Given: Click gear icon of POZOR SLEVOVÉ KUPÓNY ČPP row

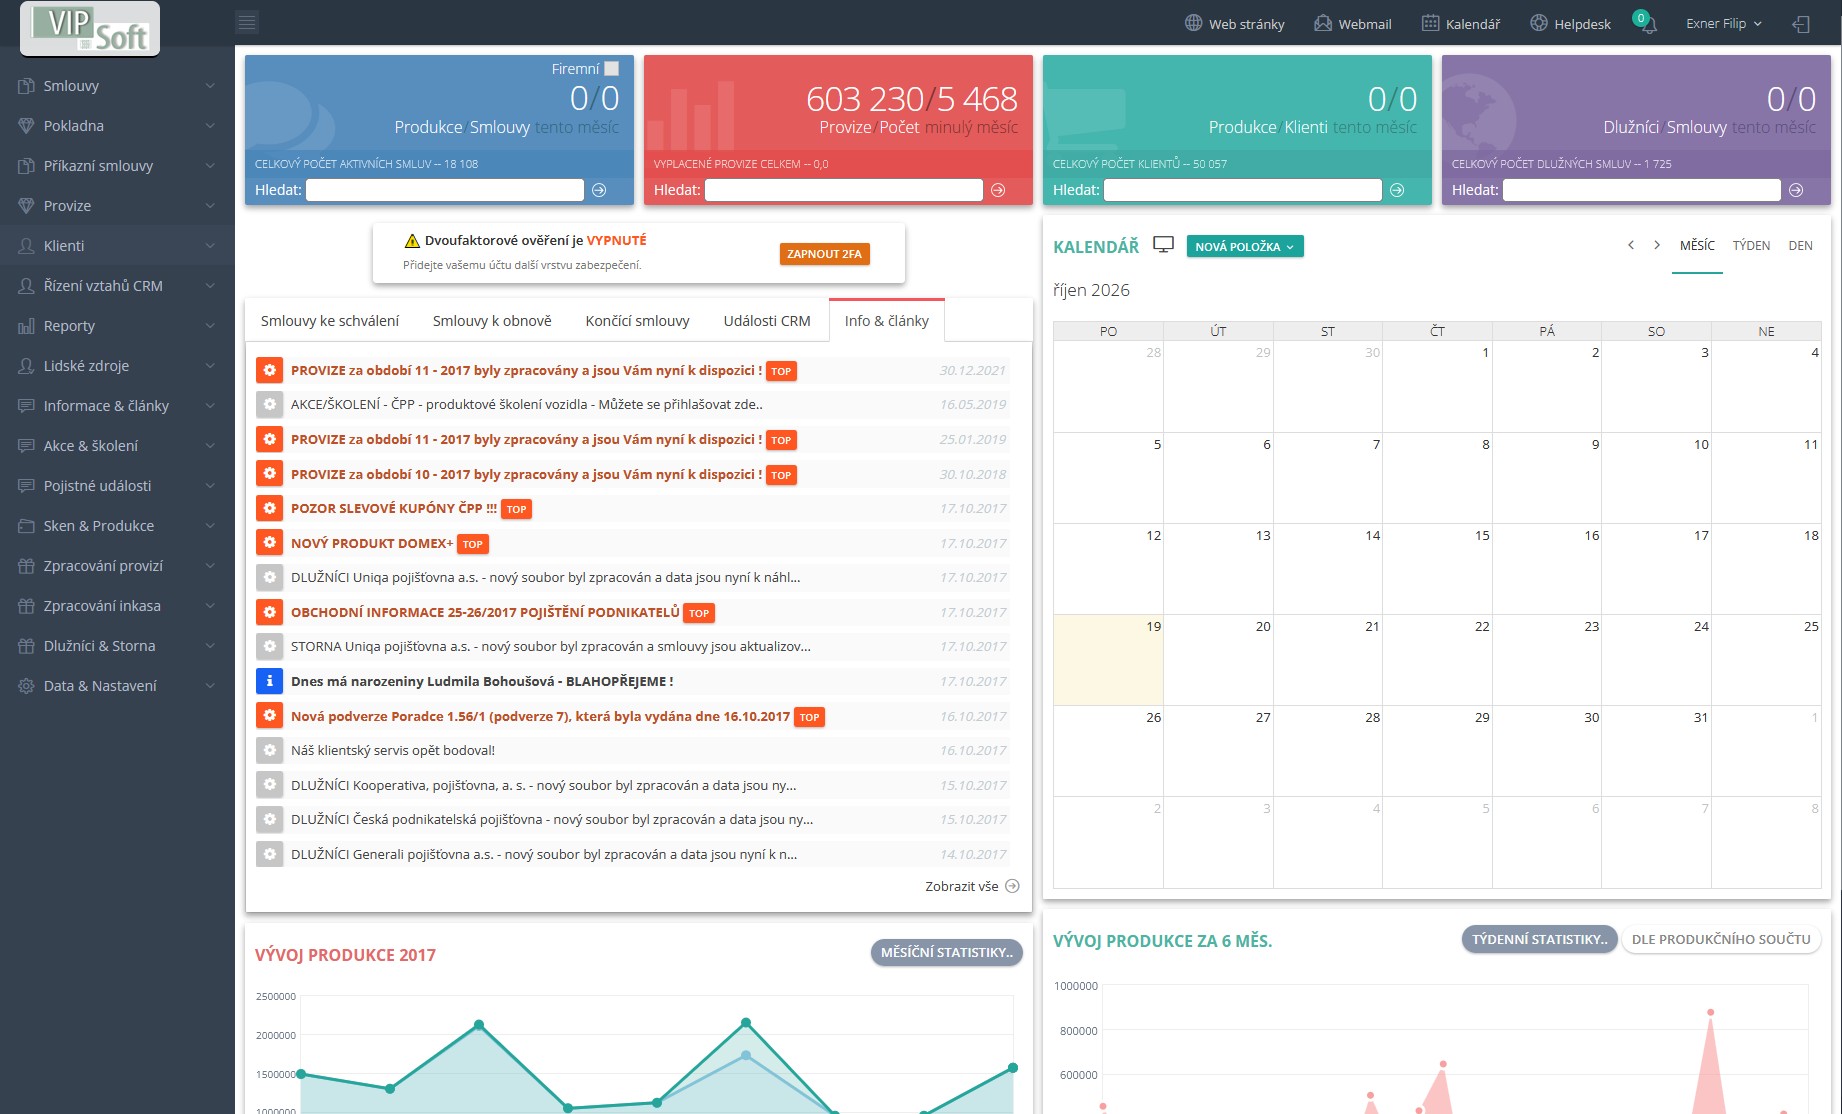Looking at the screenshot, I should pyautogui.click(x=269, y=508).
